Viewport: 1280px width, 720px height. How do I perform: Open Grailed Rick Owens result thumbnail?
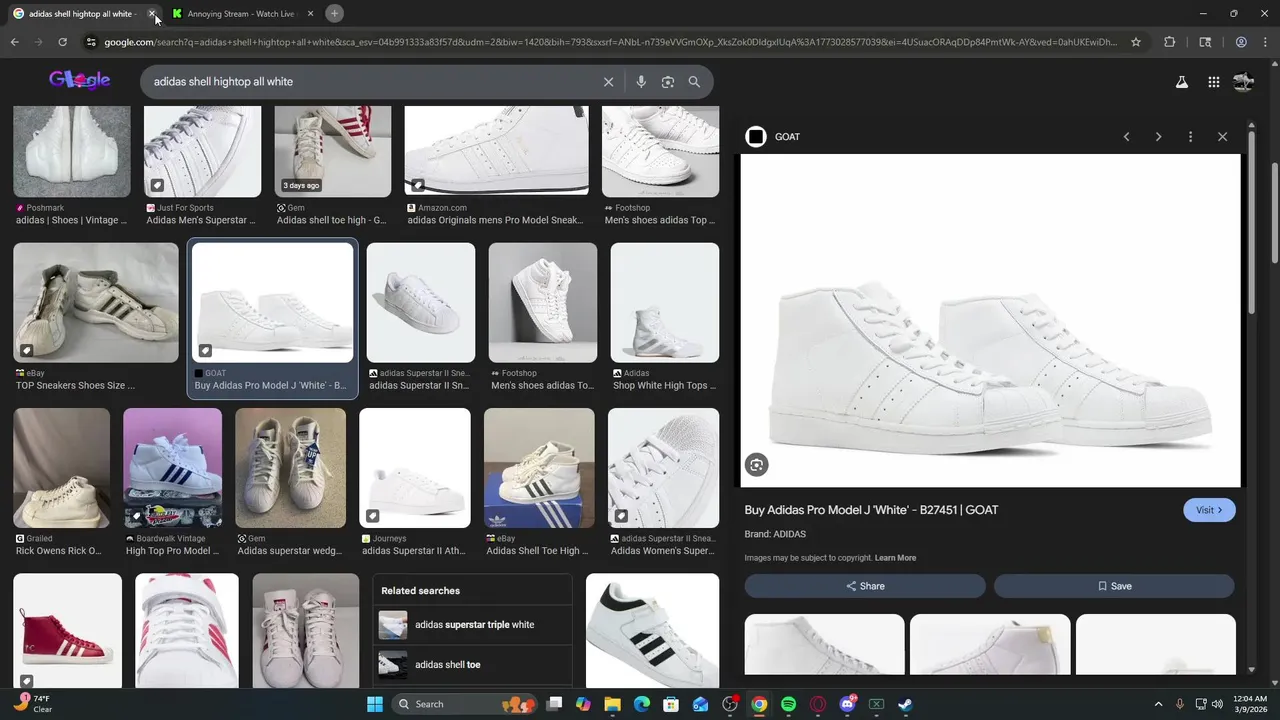[x=62, y=468]
